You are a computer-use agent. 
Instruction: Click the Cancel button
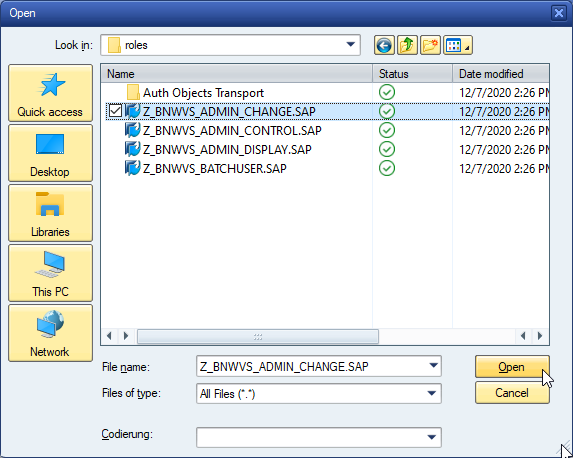pos(512,393)
